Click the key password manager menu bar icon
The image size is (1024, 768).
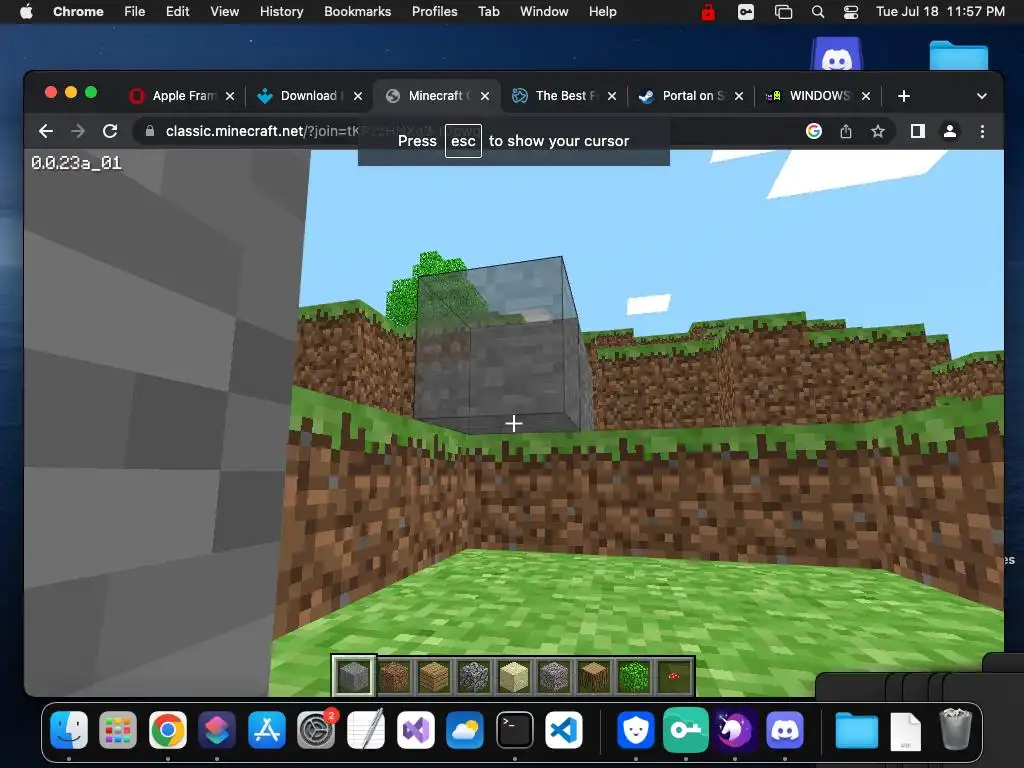[746, 12]
